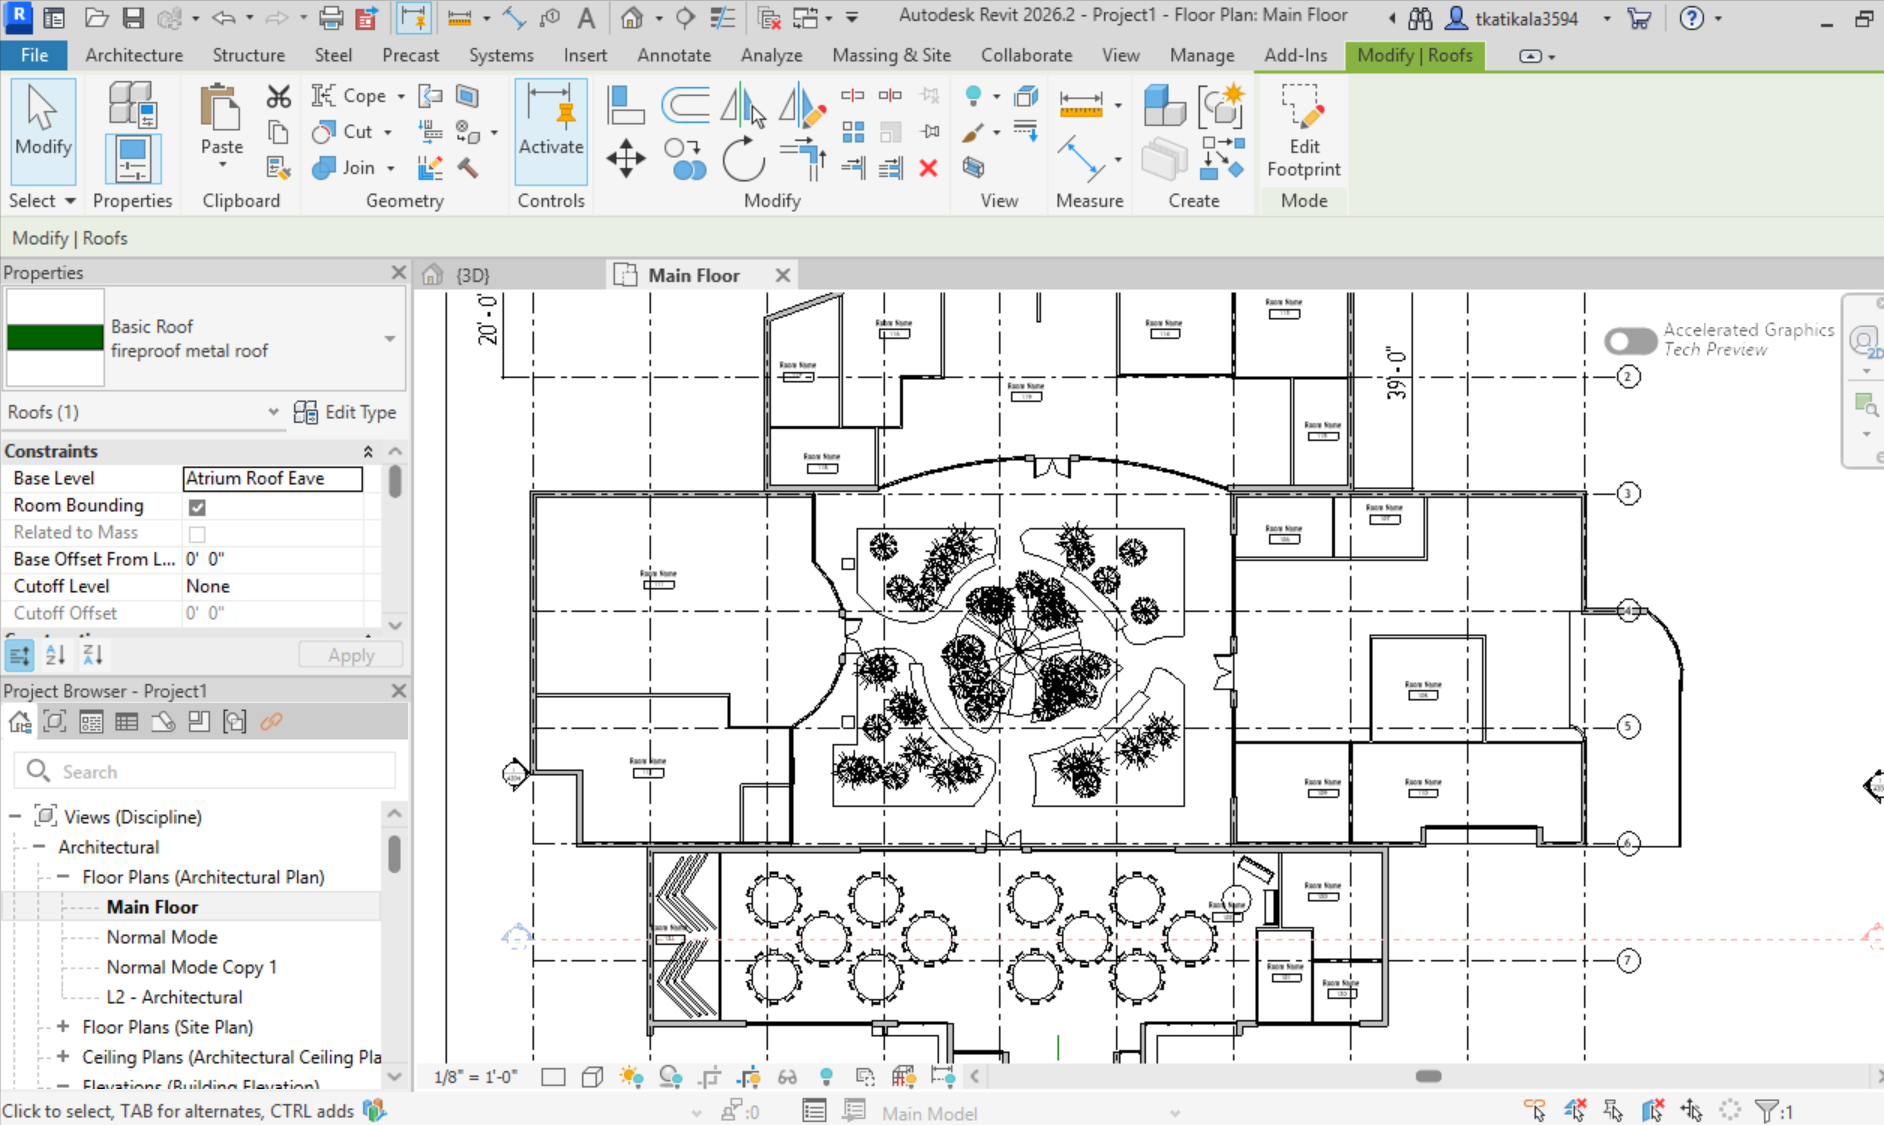The width and height of the screenshot is (1884, 1125).
Task: Toggle Select Underlay Elements icon
Action: (1574, 1111)
